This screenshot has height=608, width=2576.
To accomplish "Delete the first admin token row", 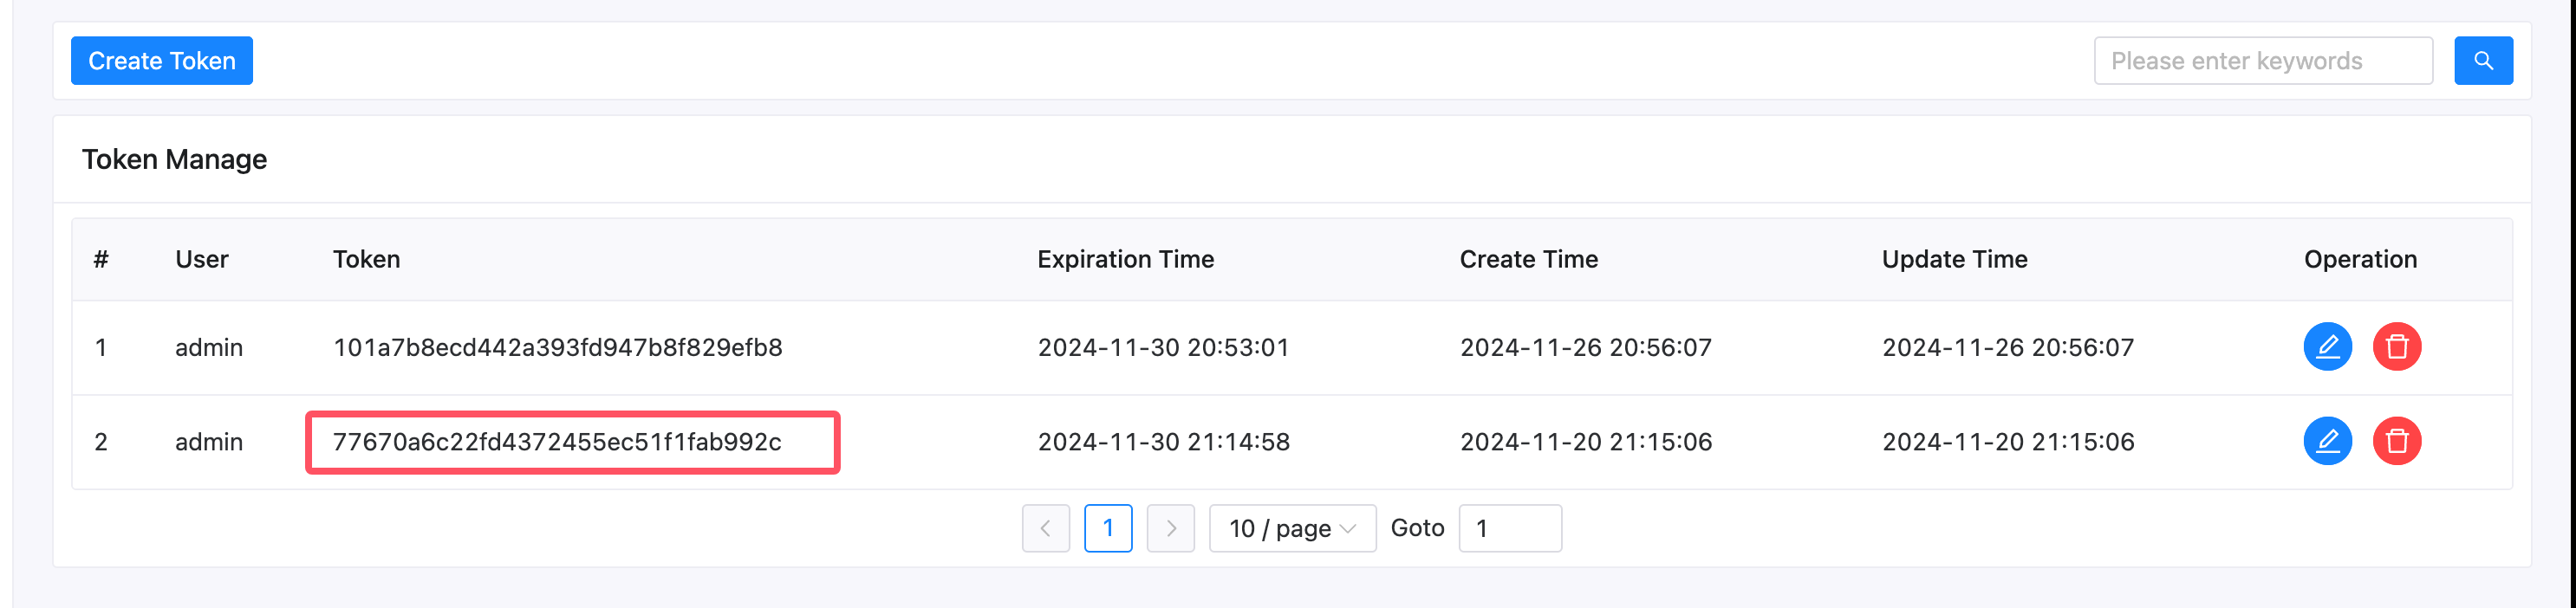I will 2396,347.
